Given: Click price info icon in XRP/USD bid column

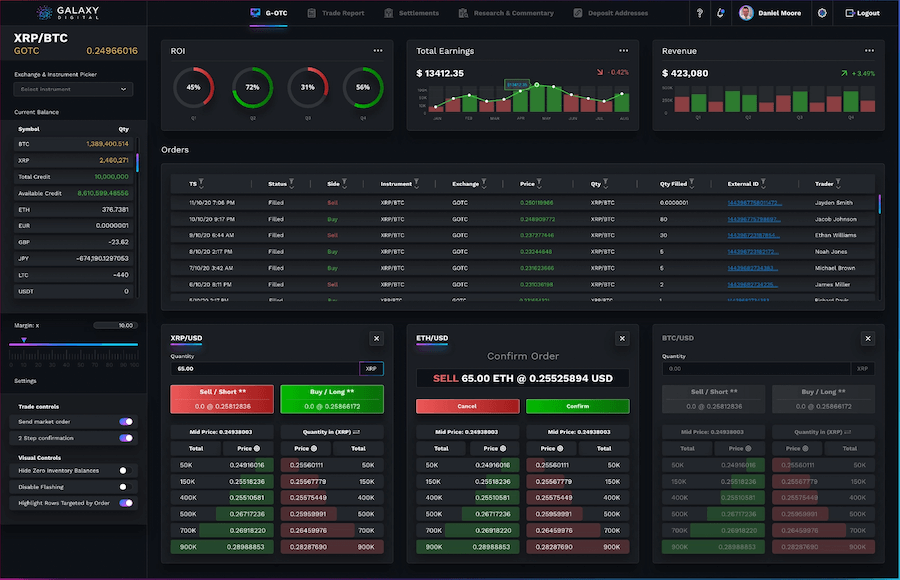Looking at the screenshot, I should pyautogui.click(x=257, y=448).
